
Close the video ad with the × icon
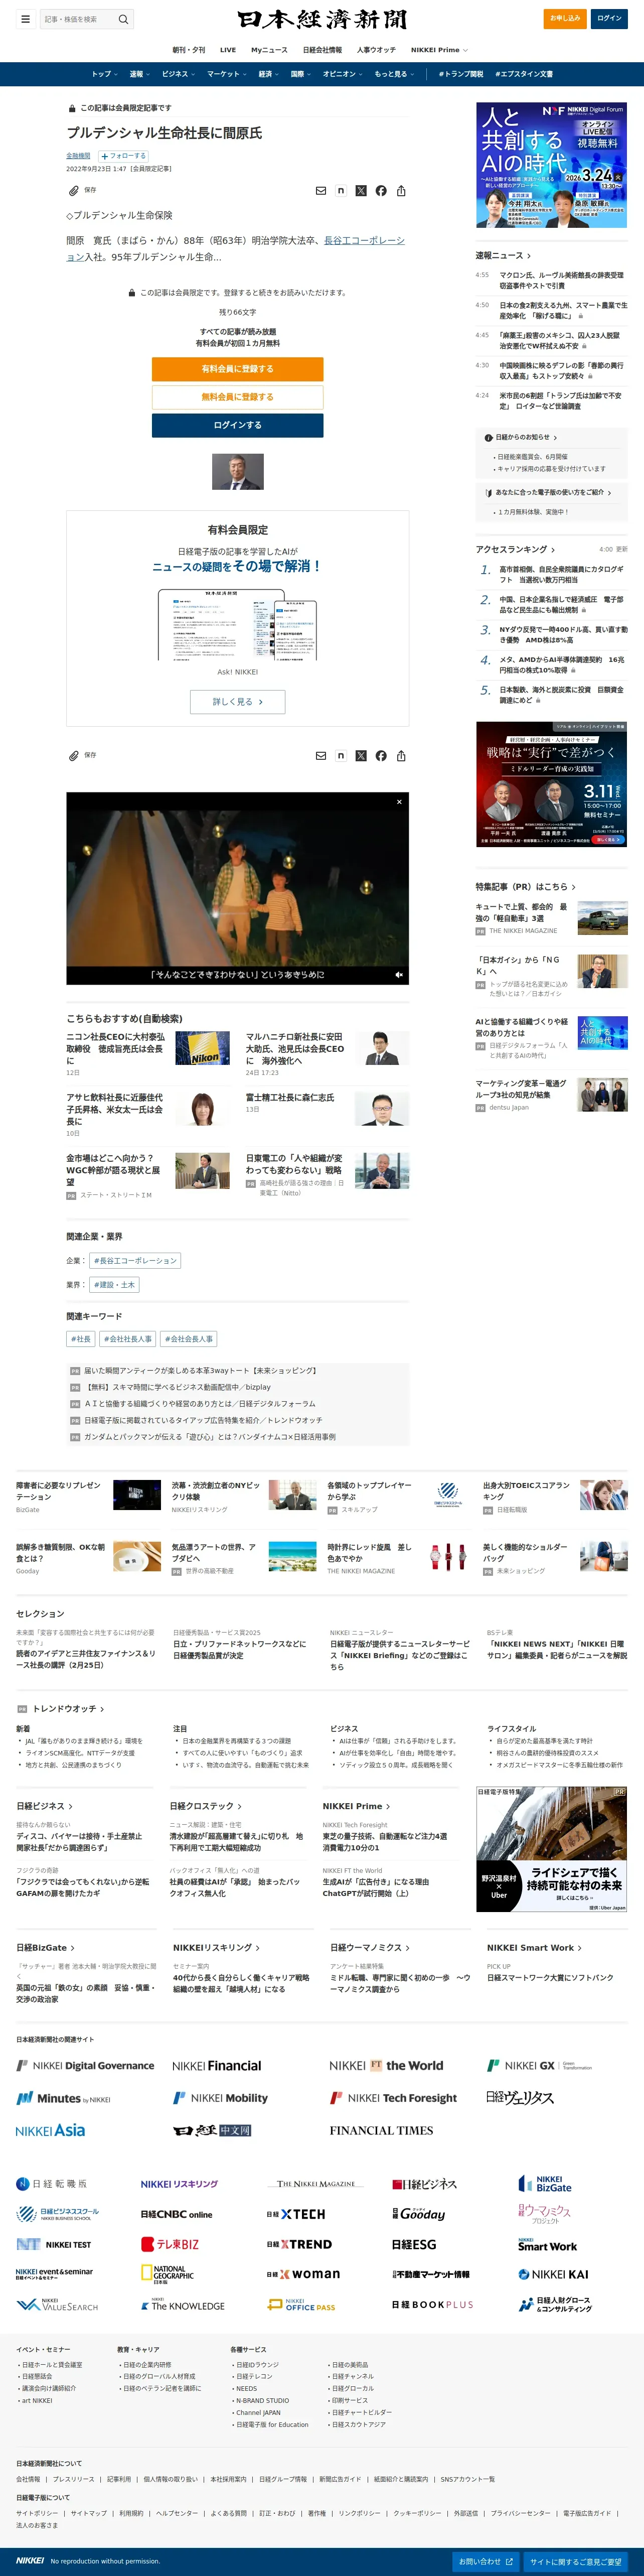[x=399, y=801]
